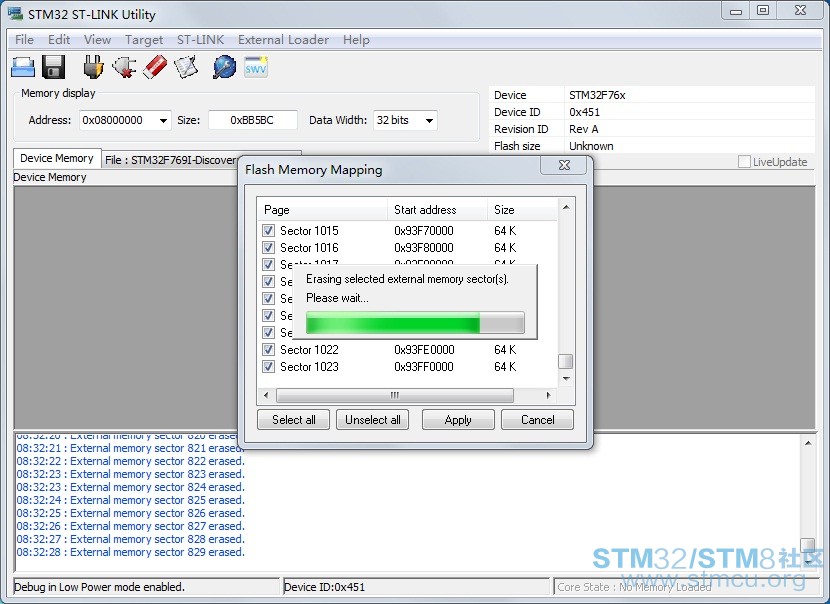The height and width of the screenshot is (604, 830).
Task: Maximize the ST-LINK Utility window
Action: [x=763, y=11]
